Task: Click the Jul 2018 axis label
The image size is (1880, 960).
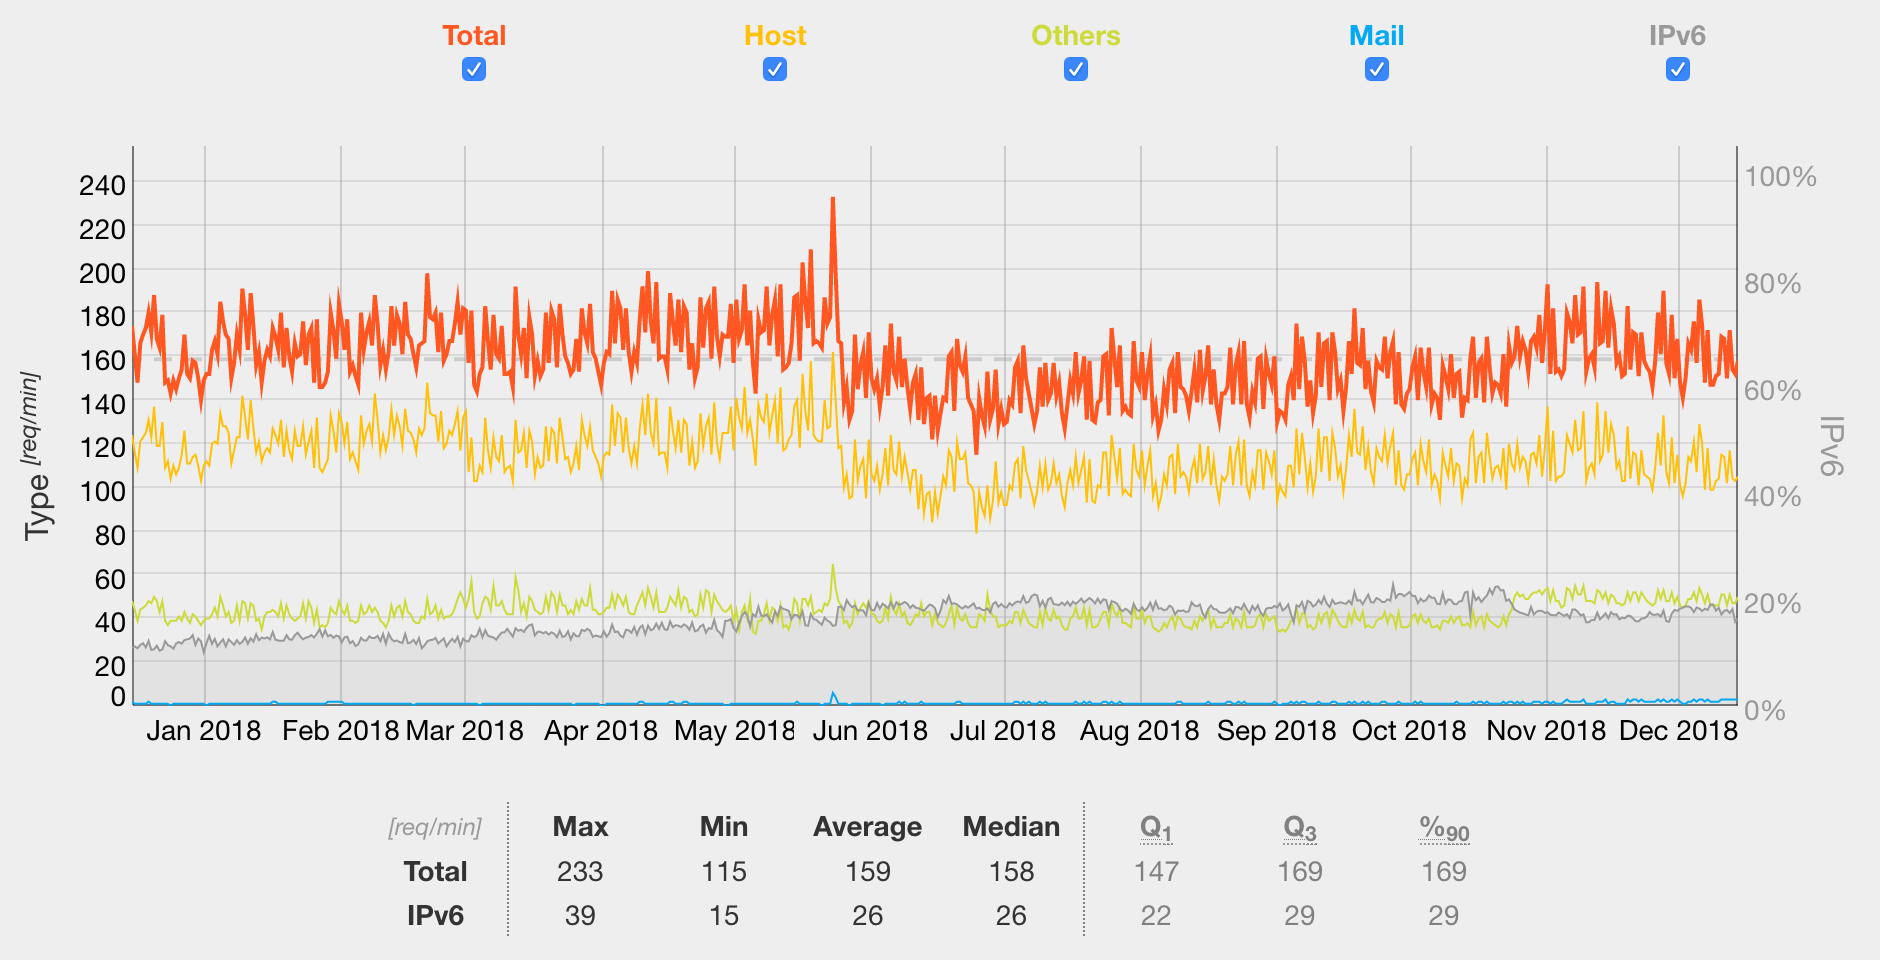Action: click(1003, 731)
